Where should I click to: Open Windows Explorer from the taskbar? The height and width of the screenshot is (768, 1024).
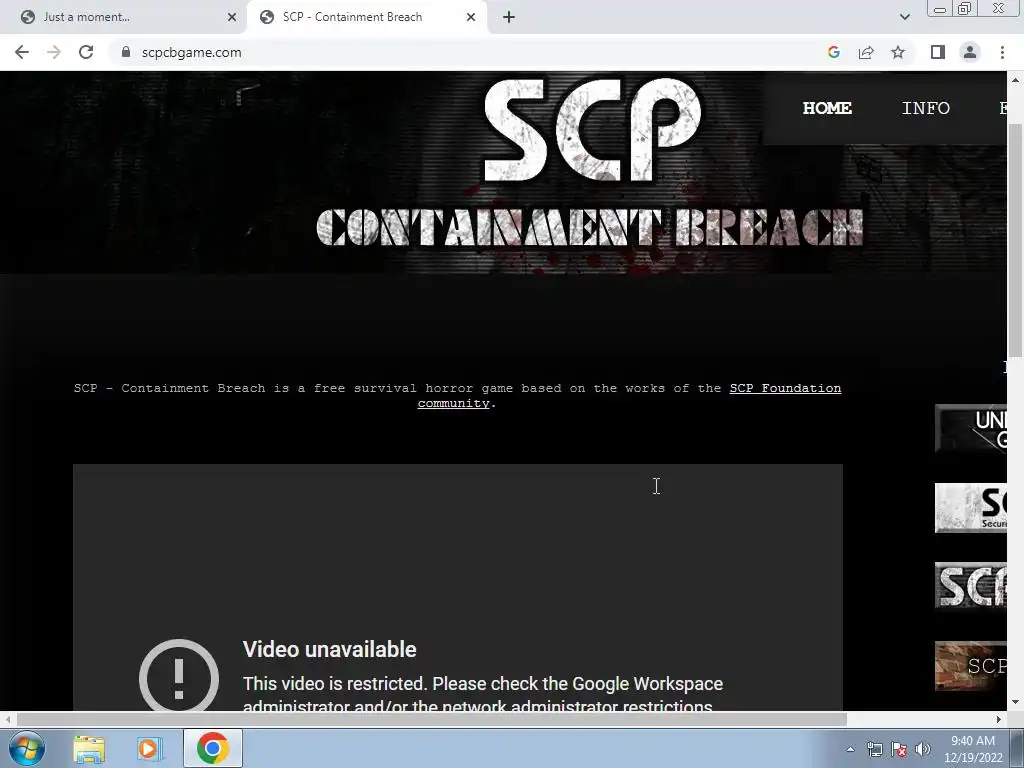89,749
